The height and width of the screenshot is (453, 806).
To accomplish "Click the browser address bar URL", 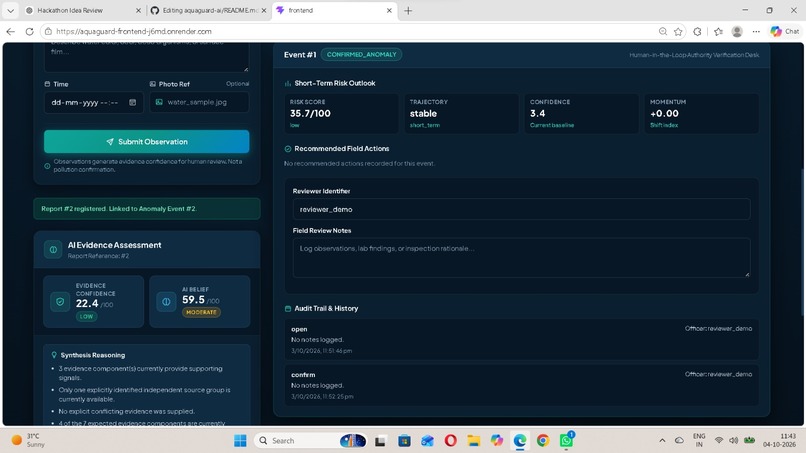I will pyautogui.click(x=134, y=31).
